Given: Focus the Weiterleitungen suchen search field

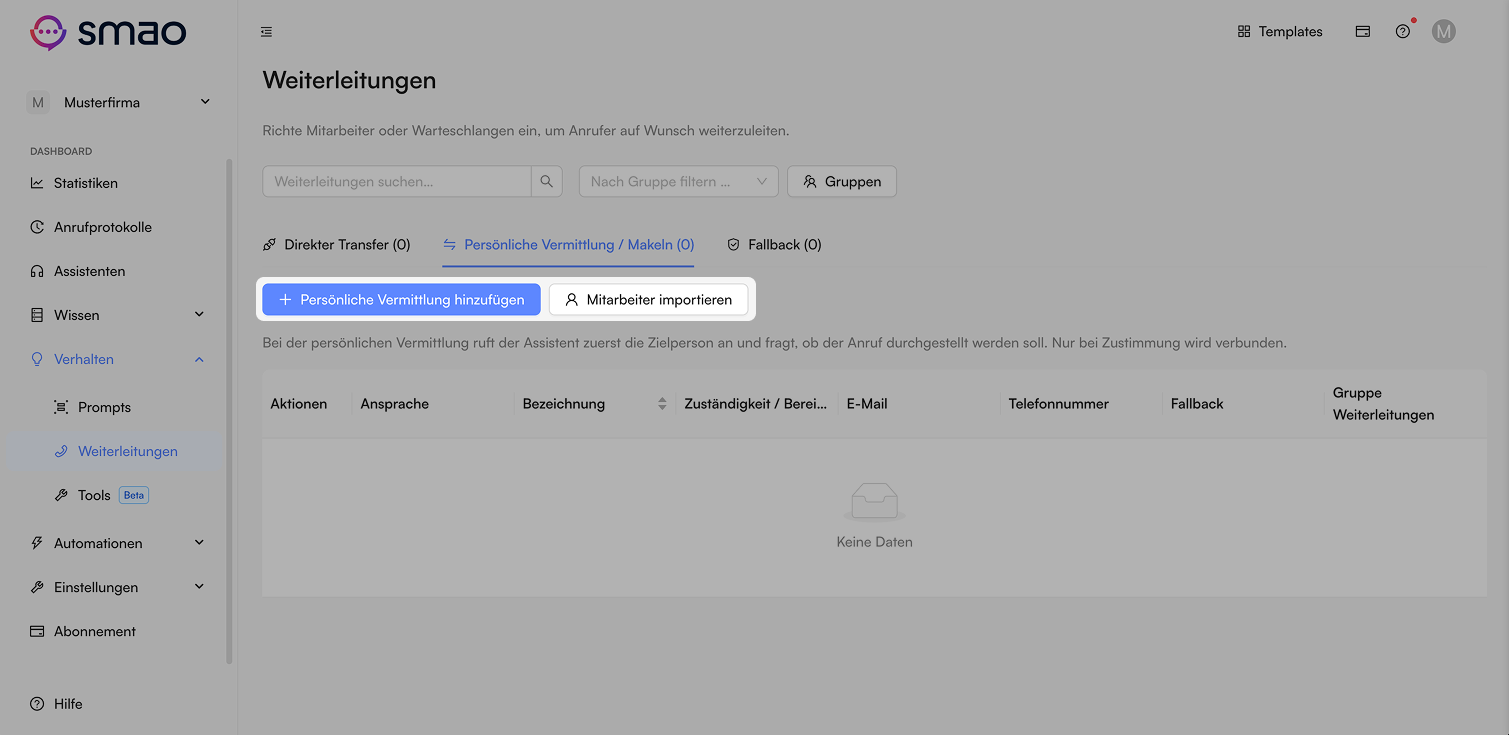Looking at the screenshot, I should 397,182.
